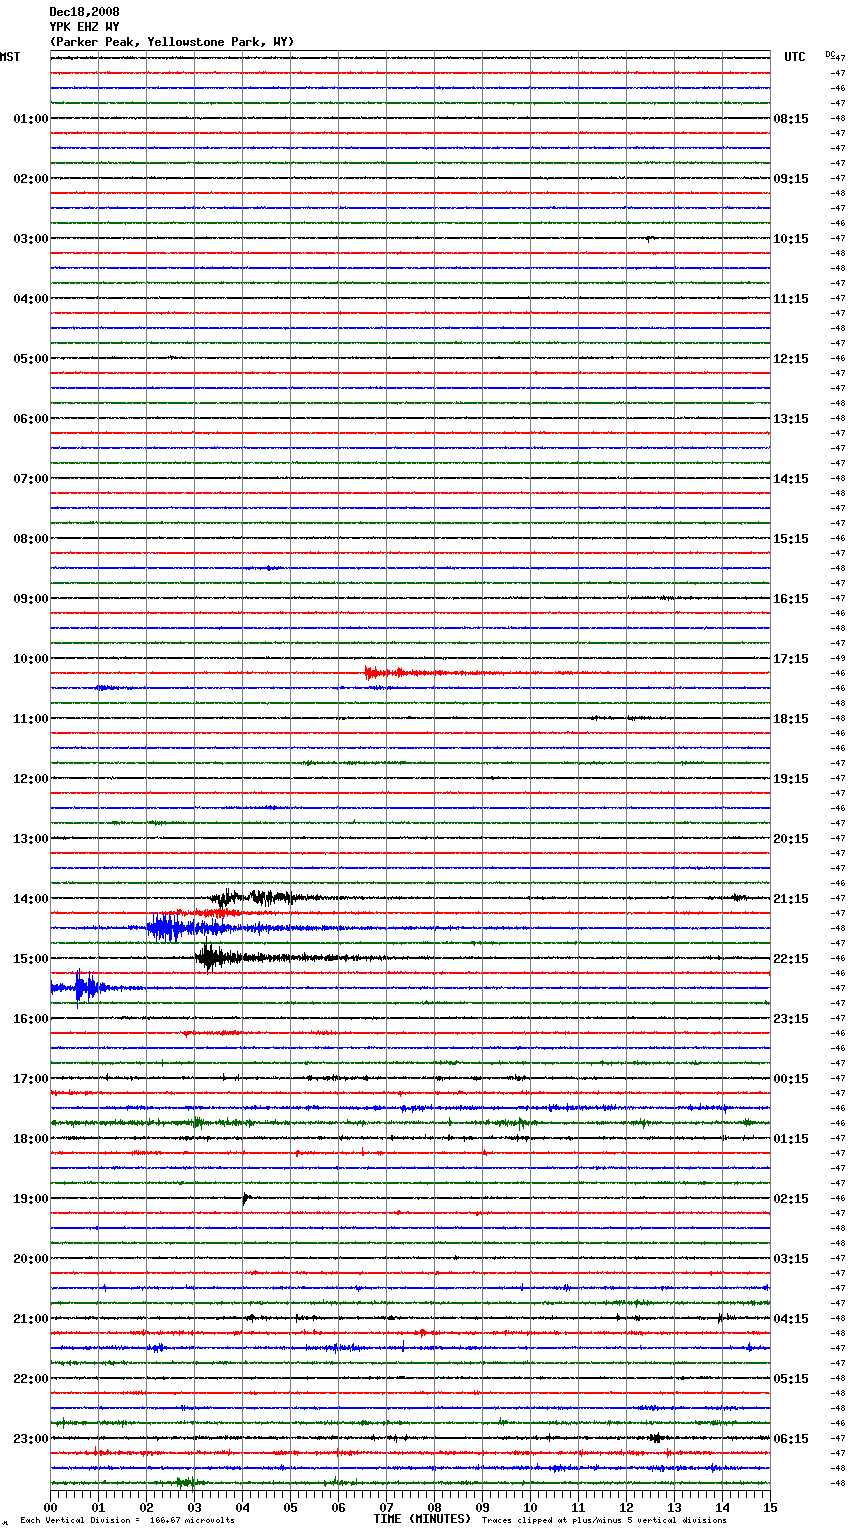Select the 12:00 MST time label
Image resolution: width=850 pixels, height=1534 pixels.
pos(31,779)
